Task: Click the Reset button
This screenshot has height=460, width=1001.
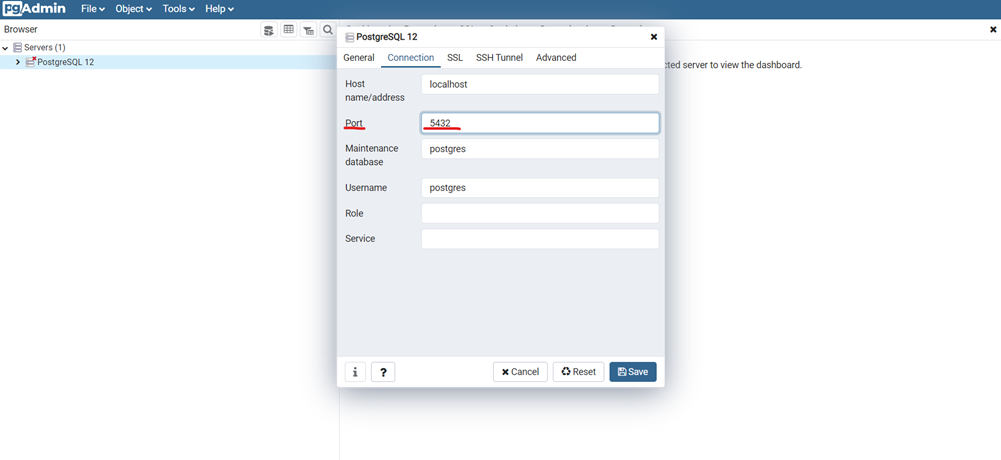Action: click(578, 372)
